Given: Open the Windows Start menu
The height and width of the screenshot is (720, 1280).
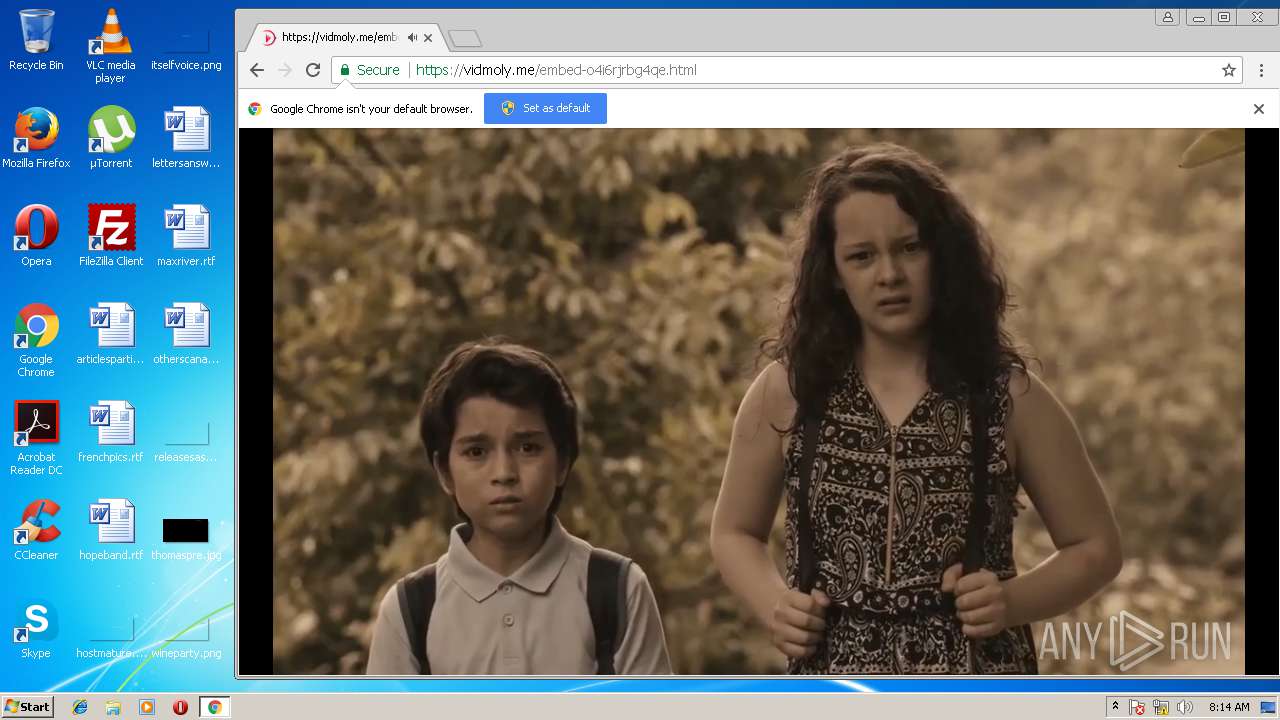Looking at the screenshot, I should coord(27,707).
